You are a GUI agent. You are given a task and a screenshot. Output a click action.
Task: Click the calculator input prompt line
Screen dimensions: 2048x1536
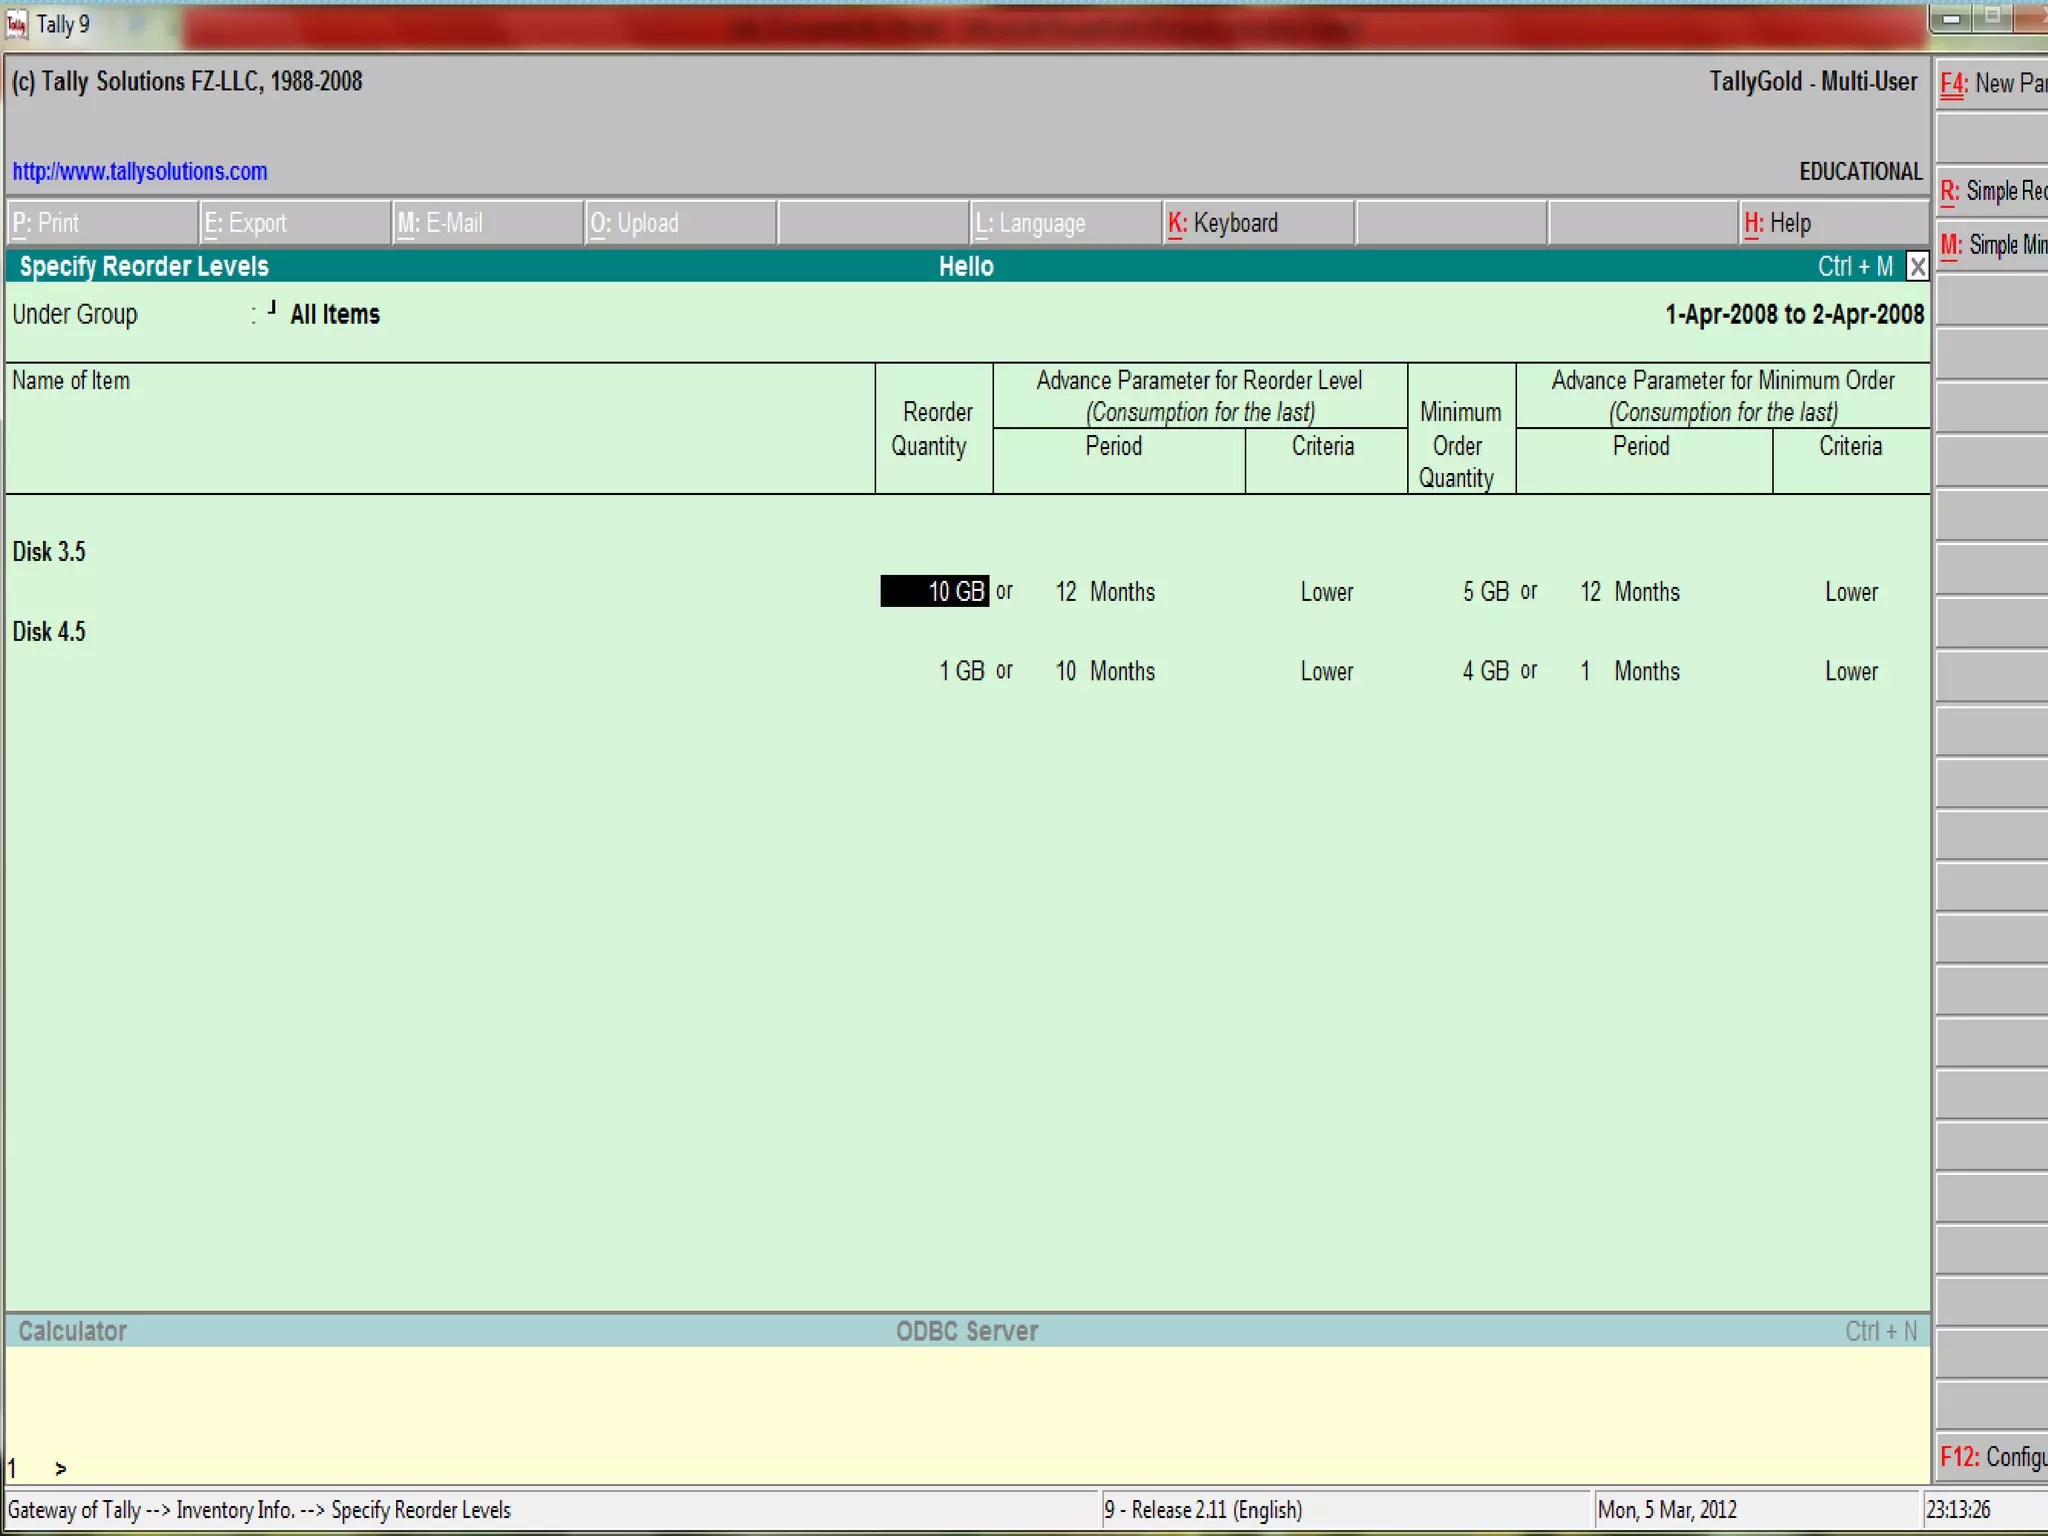(x=966, y=1468)
